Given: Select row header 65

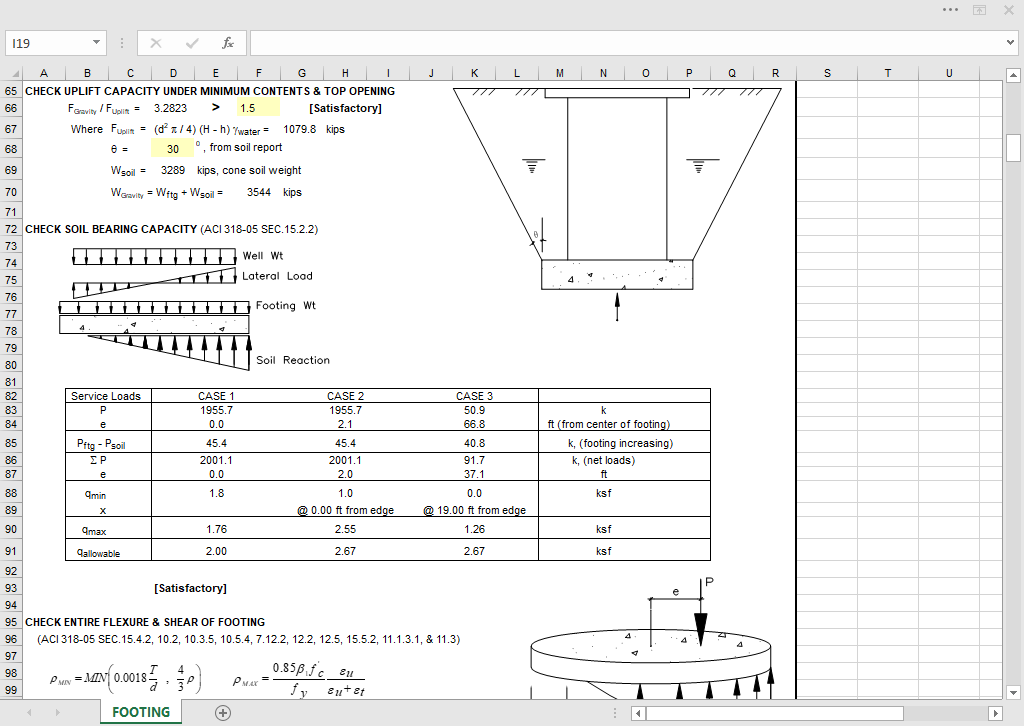Looking at the screenshot, I should pos(11,91).
